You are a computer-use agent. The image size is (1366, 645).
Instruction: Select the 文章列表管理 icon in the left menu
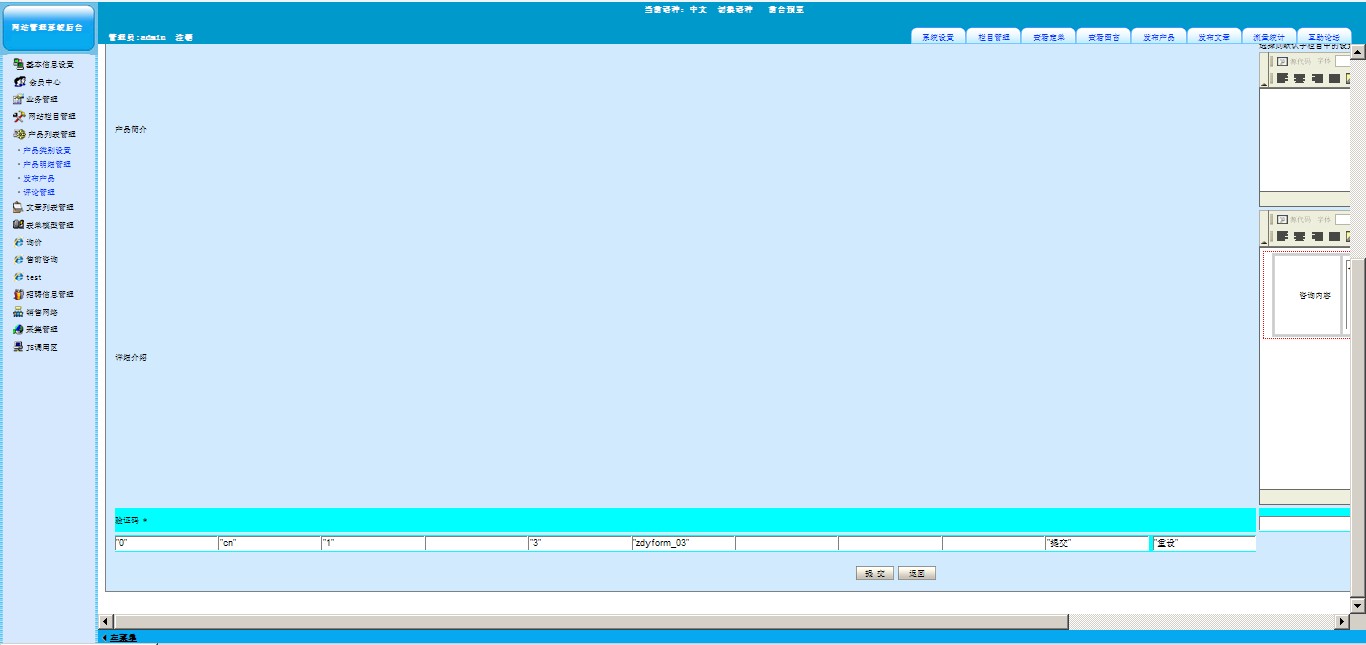(x=18, y=208)
